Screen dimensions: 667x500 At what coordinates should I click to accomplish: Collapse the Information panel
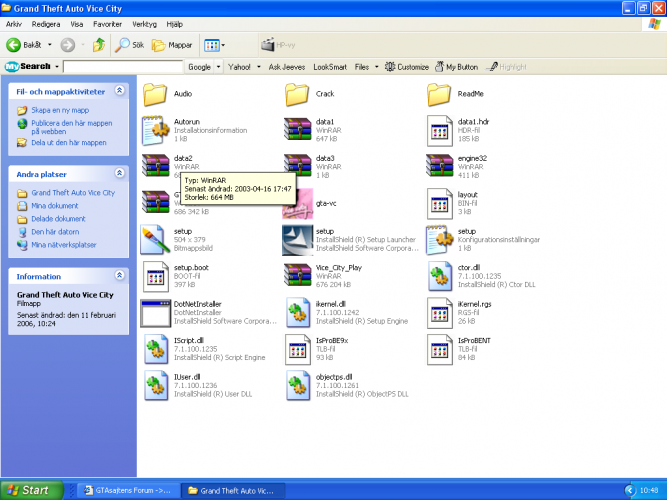[x=119, y=276]
